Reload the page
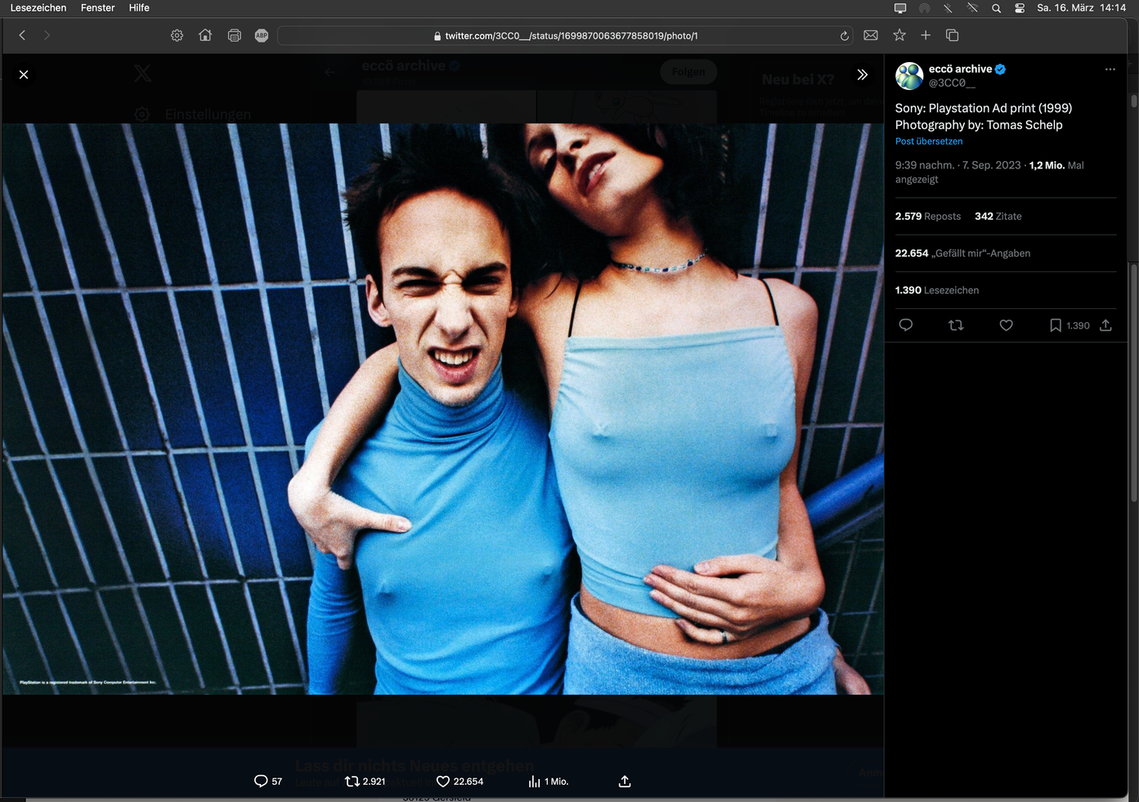The height and width of the screenshot is (802, 1139). pos(844,36)
